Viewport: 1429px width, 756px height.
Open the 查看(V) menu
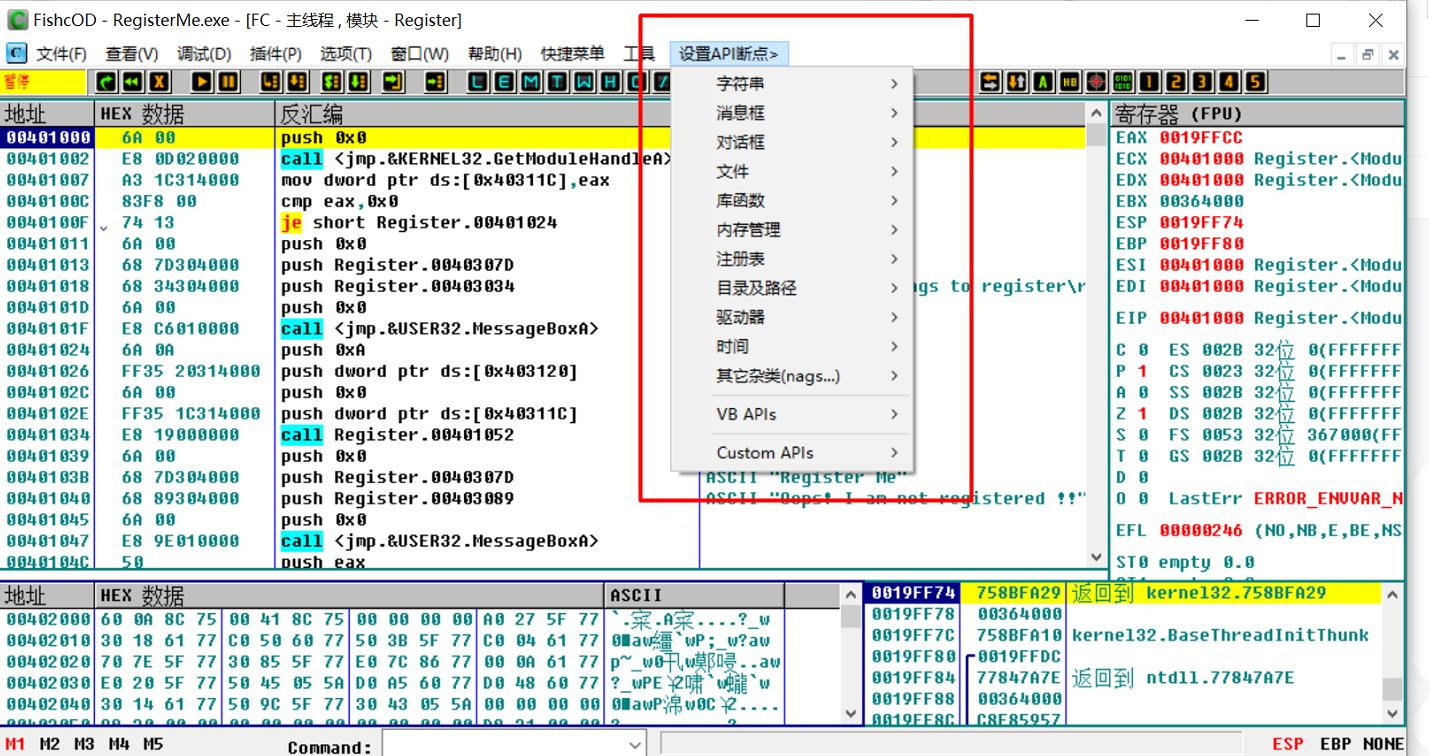(x=132, y=54)
